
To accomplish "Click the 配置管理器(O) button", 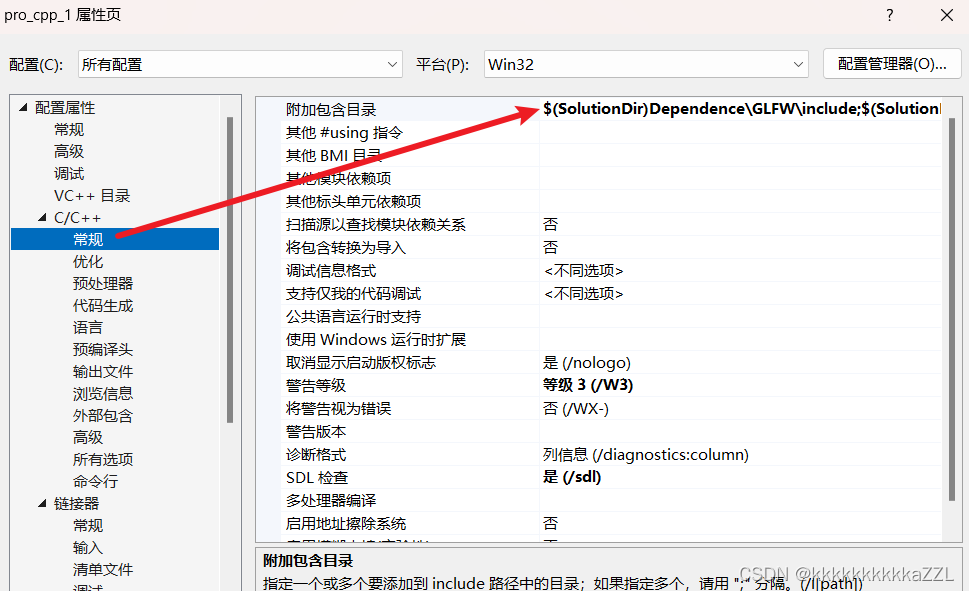I will click(x=891, y=63).
